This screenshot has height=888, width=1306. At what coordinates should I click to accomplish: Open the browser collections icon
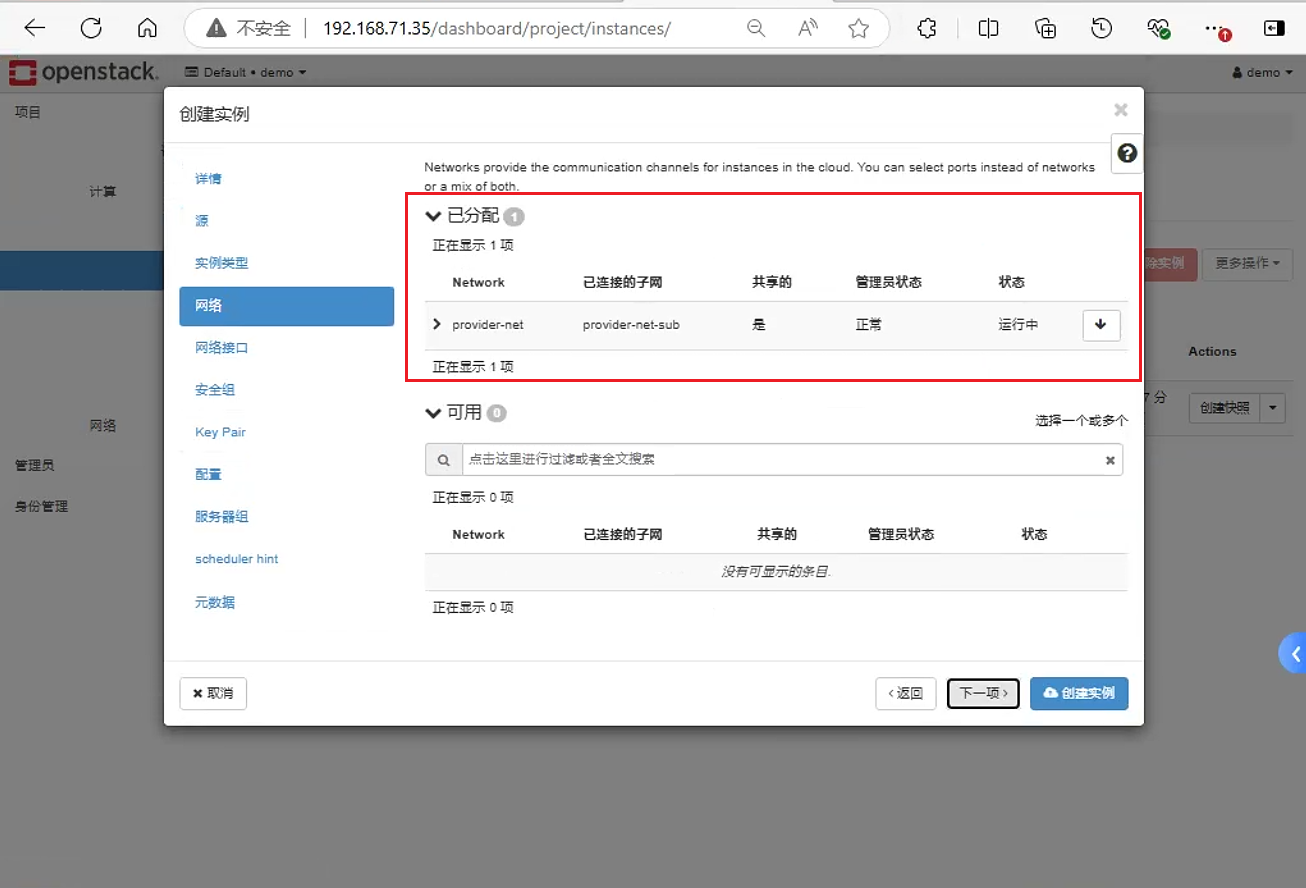[x=1045, y=28]
